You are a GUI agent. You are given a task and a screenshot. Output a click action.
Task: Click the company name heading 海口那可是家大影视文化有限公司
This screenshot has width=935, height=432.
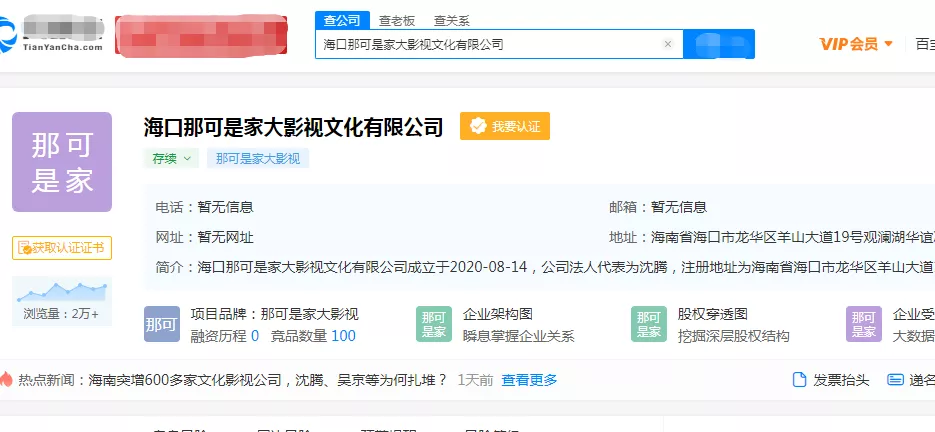pos(293,127)
